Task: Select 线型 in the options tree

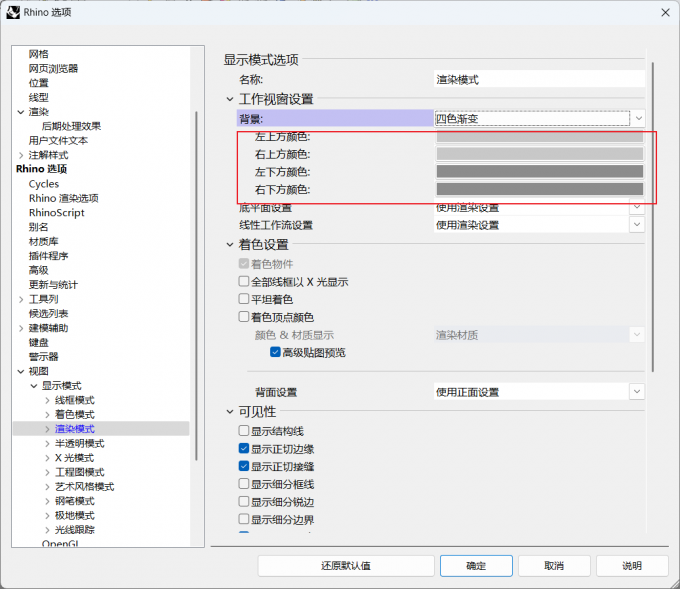Action: (39, 97)
